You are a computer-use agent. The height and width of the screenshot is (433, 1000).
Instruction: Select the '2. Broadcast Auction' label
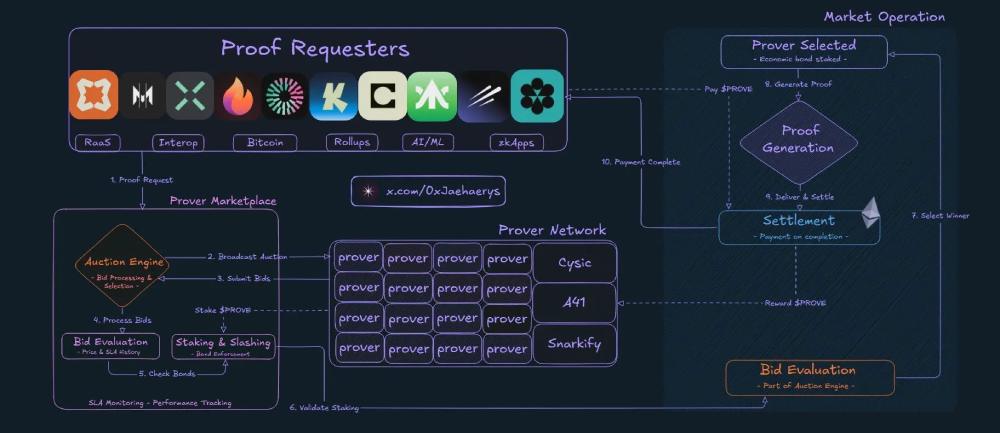click(x=247, y=256)
